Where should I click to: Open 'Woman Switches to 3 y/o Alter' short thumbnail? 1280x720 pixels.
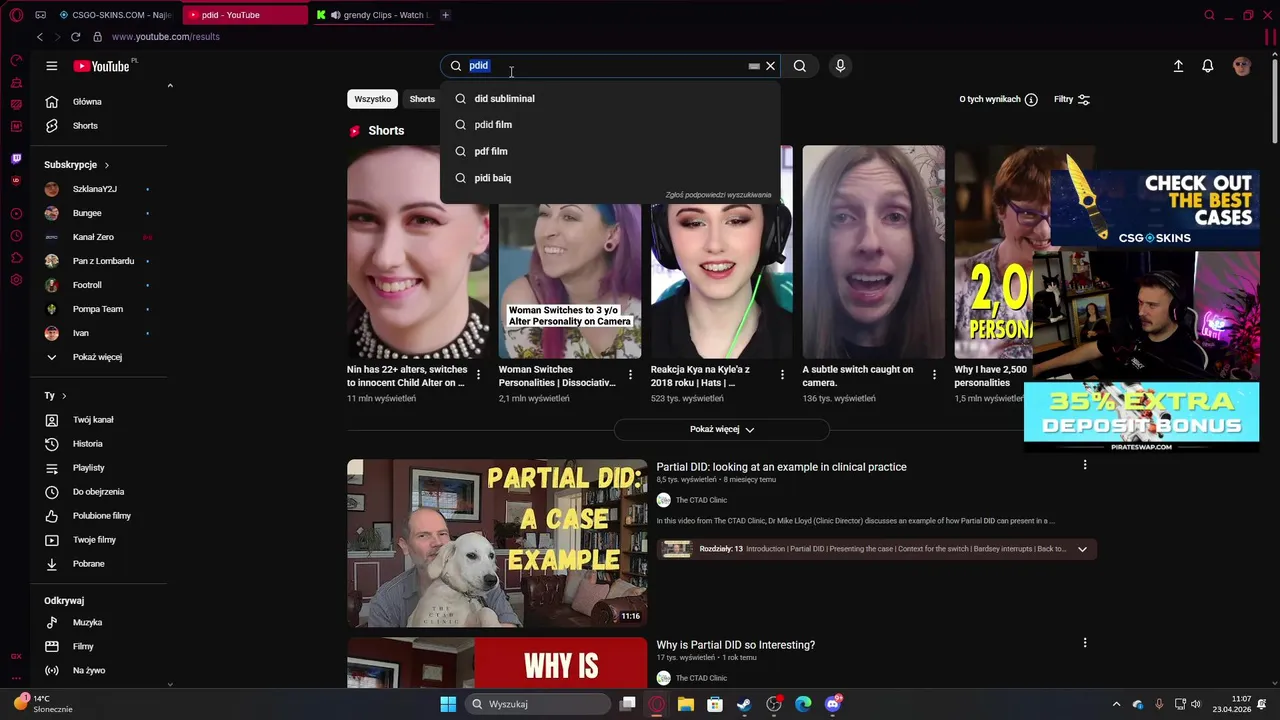click(x=570, y=252)
